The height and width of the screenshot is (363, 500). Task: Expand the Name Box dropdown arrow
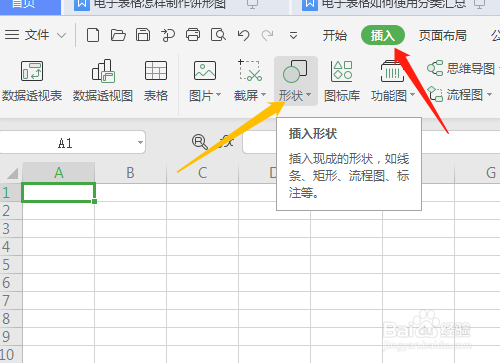[140, 143]
